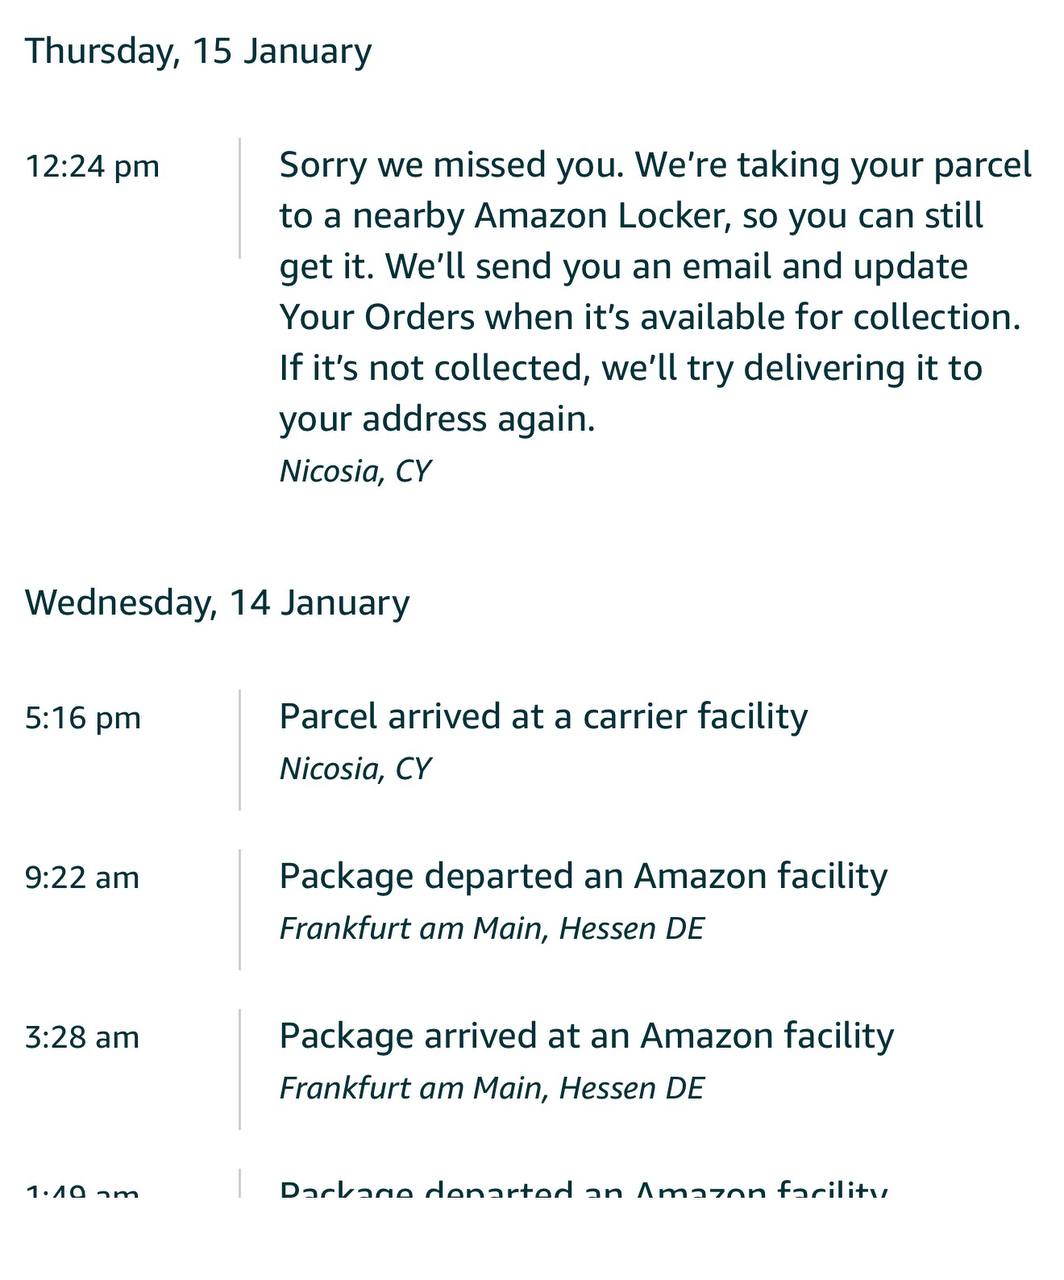Click the timeline line beside 5:16 pm
This screenshot has width=1064, height=1280.
[x=240, y=749]
